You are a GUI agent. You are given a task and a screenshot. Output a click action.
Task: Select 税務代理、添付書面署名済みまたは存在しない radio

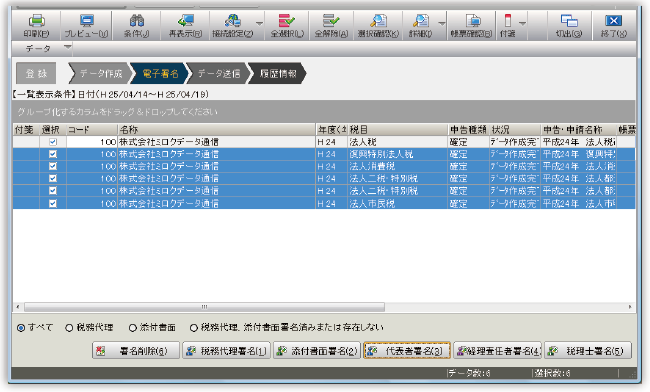tap(194, 328)
